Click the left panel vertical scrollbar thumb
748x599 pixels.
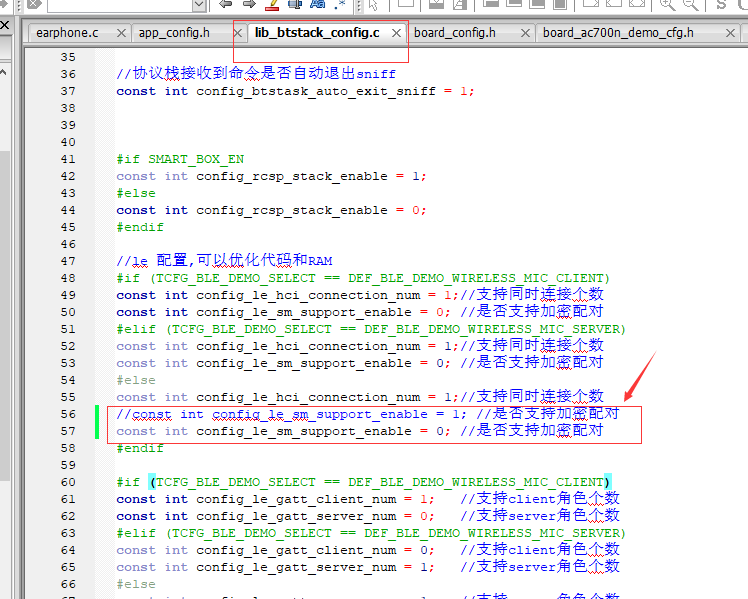point(4,315)
